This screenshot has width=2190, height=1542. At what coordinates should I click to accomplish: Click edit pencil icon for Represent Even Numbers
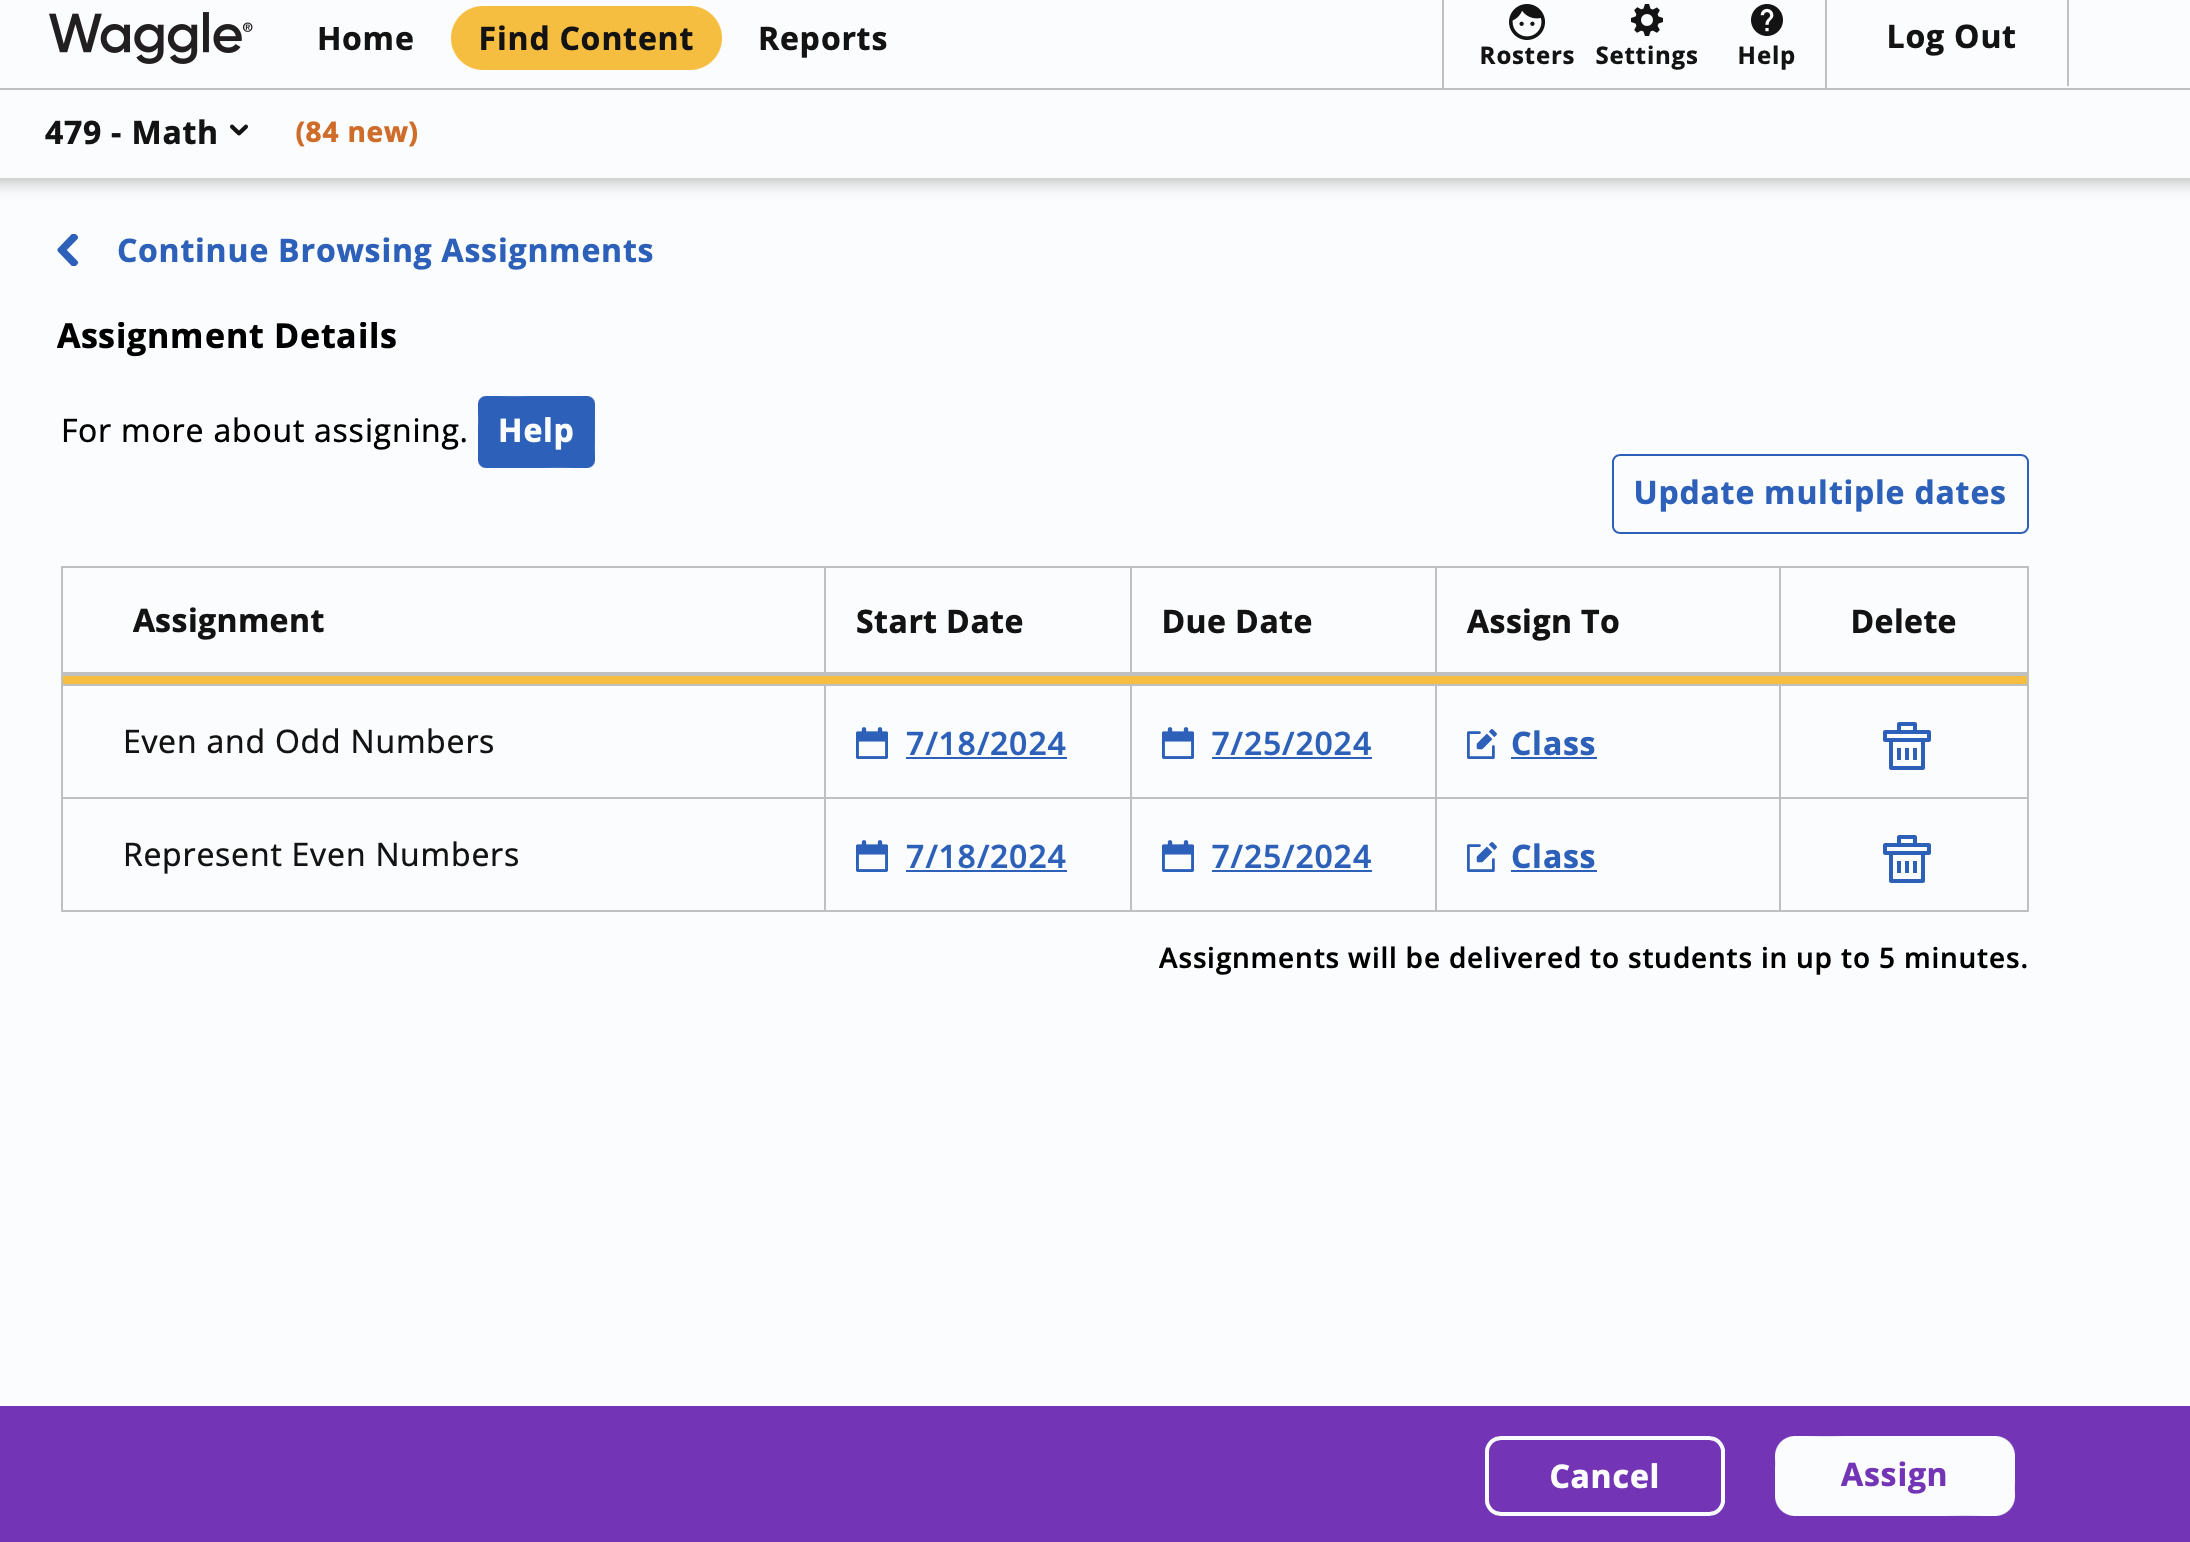coord(1481,856)
